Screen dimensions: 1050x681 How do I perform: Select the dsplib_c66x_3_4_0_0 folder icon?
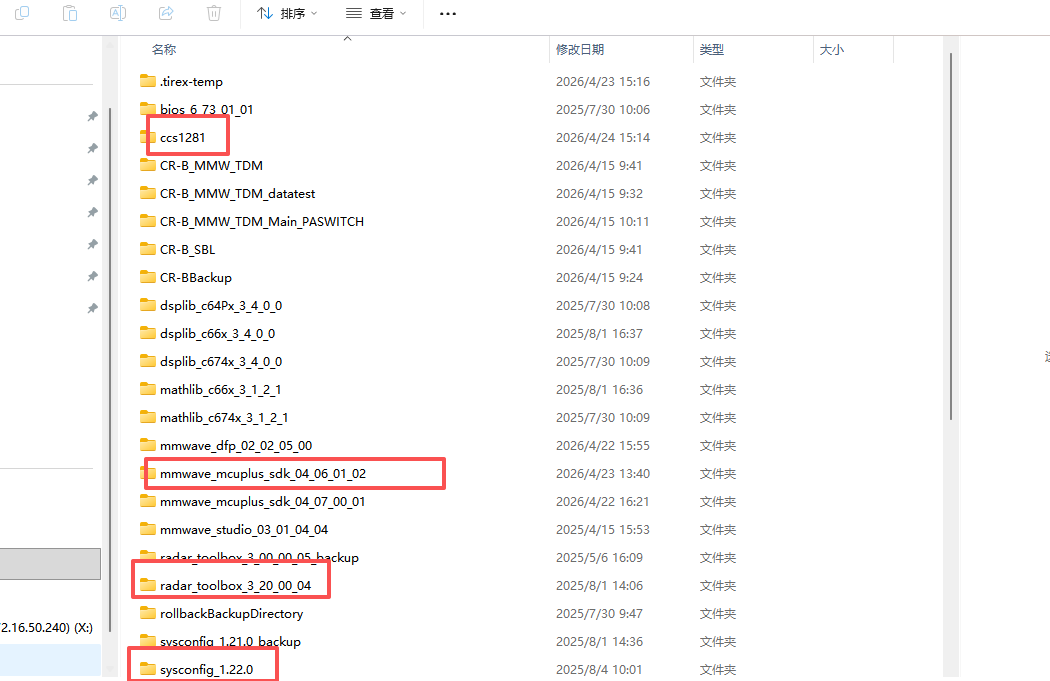click(148, 333)
